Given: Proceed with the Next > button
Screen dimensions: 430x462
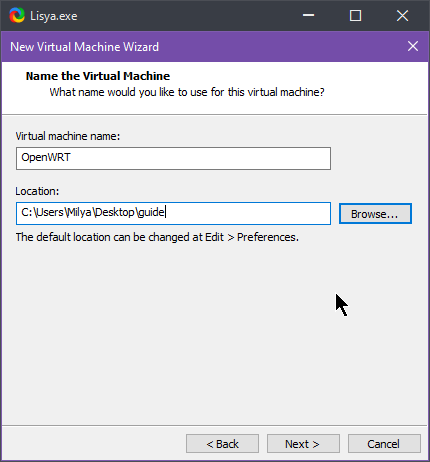Looking at the screenshot, I should click(303, 444).
